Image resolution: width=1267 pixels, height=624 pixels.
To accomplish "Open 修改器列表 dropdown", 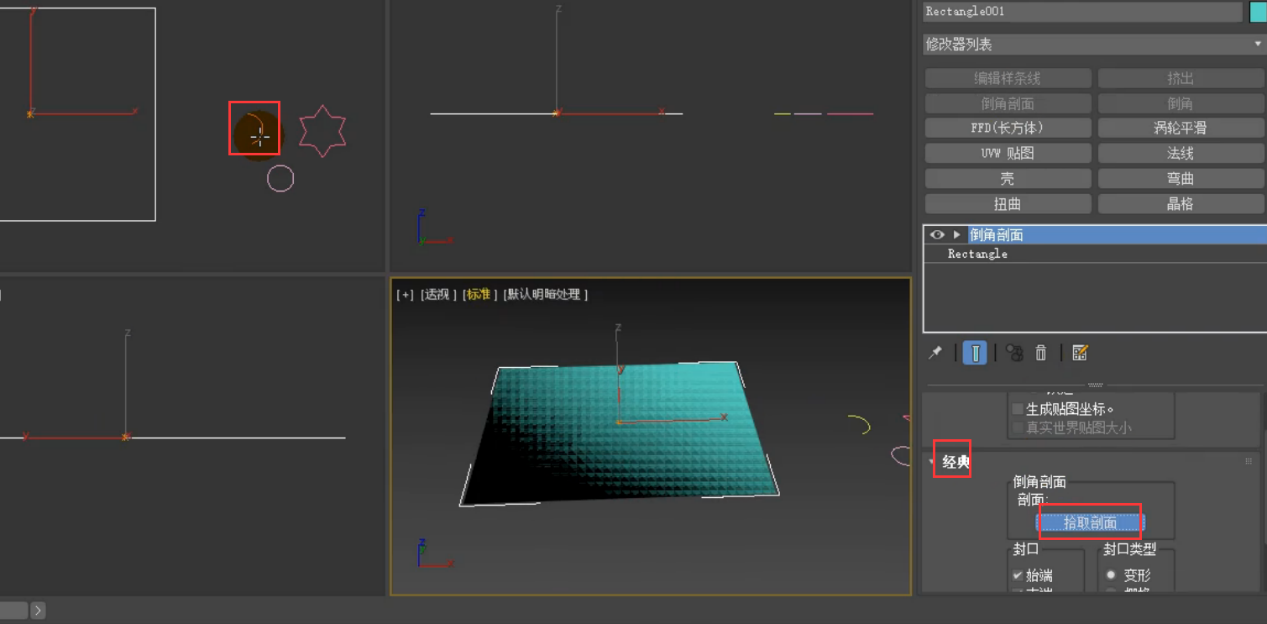I will [x=1094, y=44].
